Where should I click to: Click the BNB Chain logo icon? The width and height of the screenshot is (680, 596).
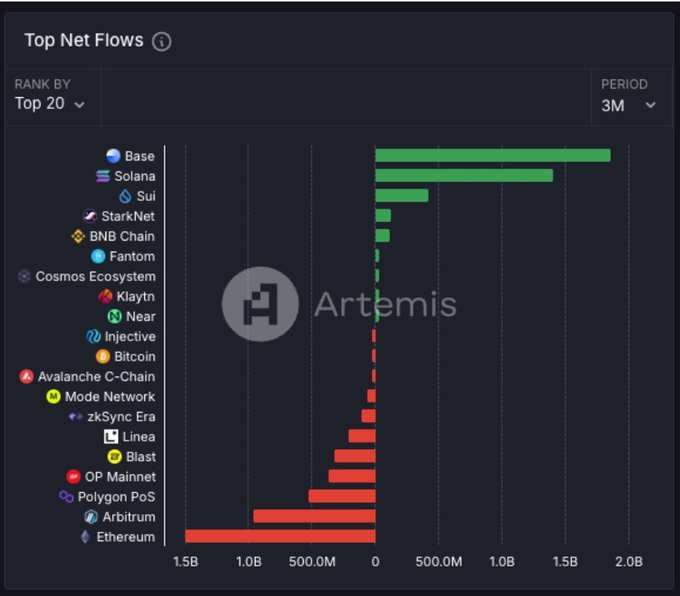click(78, 236)
